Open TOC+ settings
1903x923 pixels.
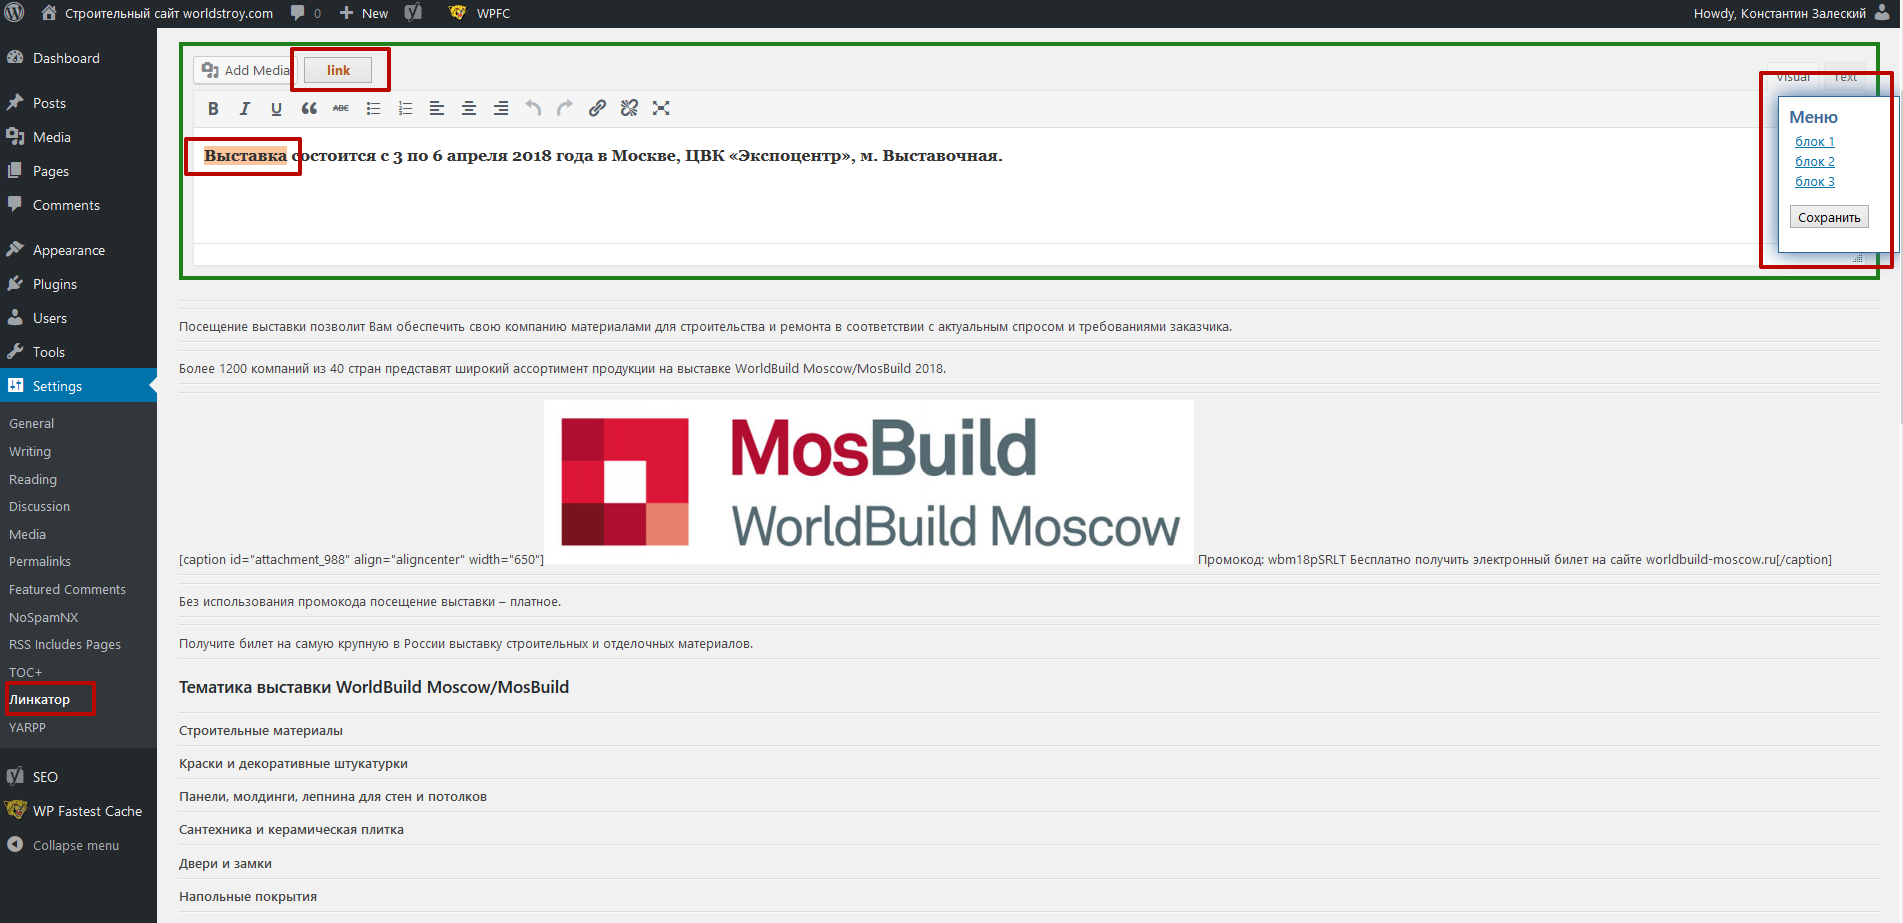click(26, 673)
